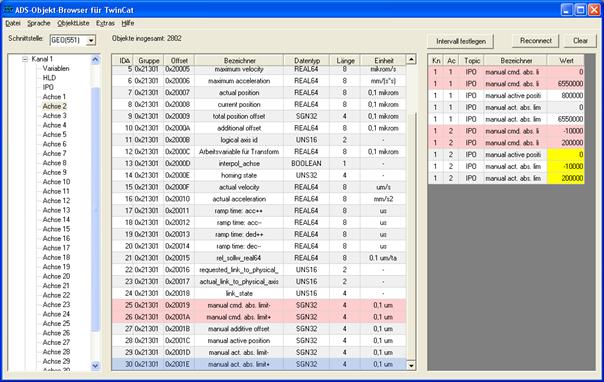604x382 pixels.
Task: Click the tree panel scroll-down arrow
Action: [95, 366]
